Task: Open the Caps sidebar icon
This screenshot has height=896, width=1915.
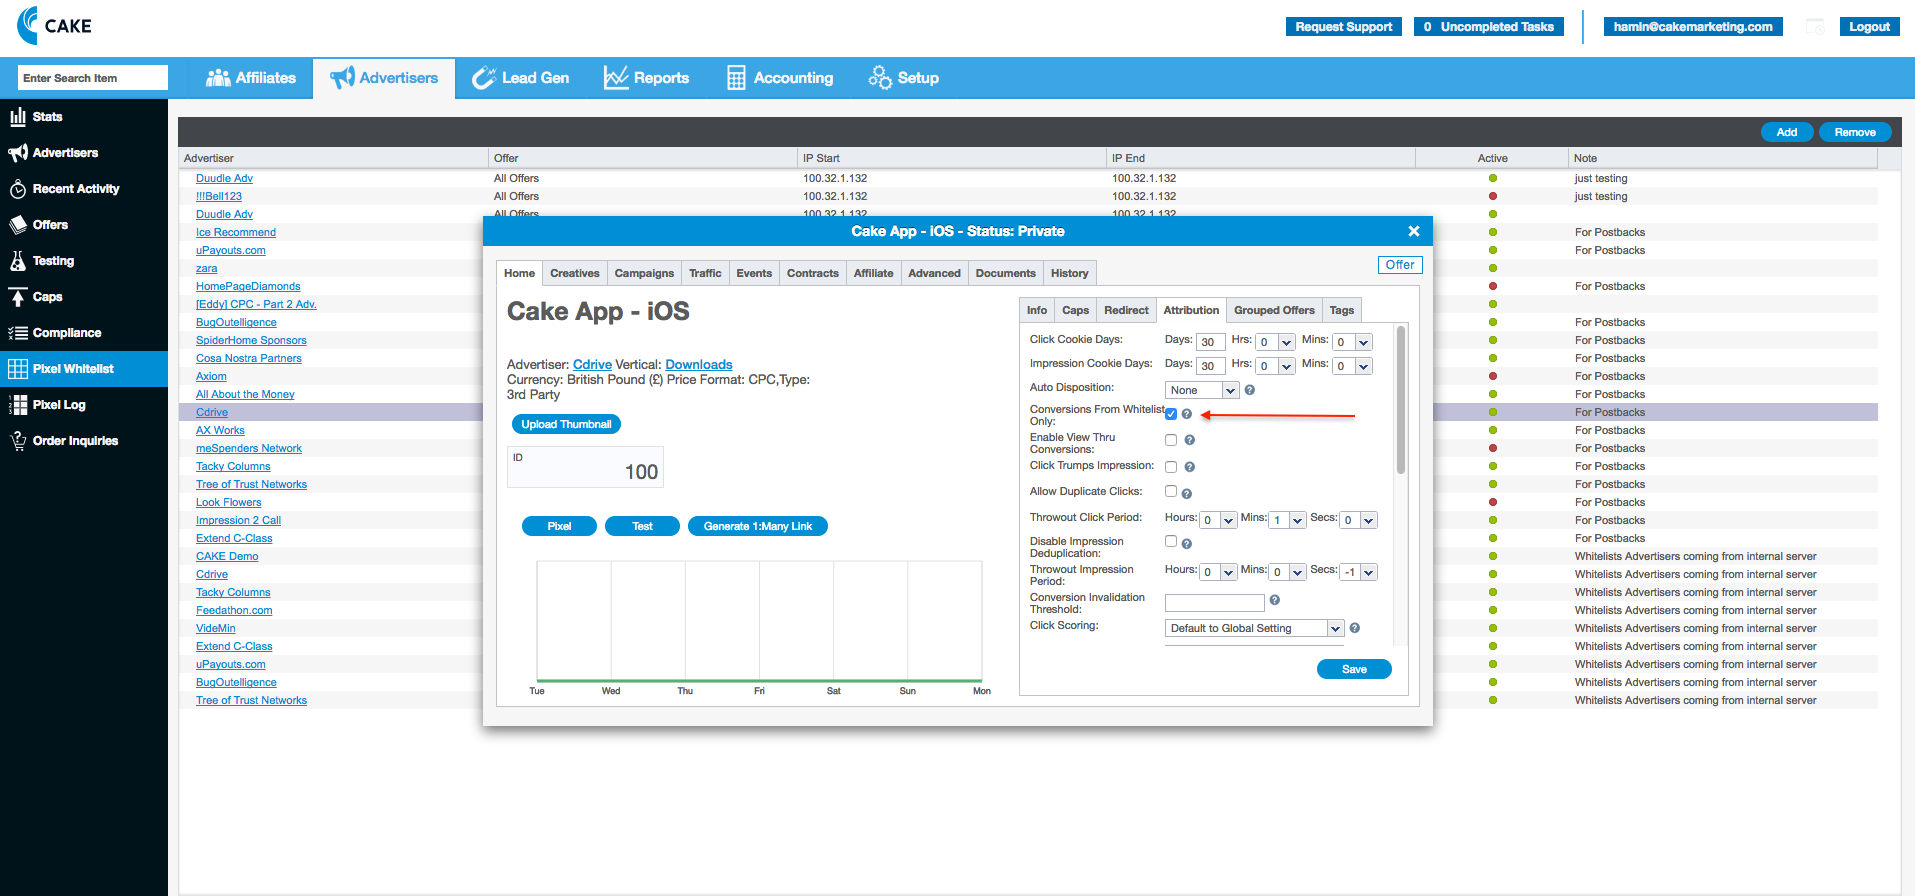Action: point(18,297)
